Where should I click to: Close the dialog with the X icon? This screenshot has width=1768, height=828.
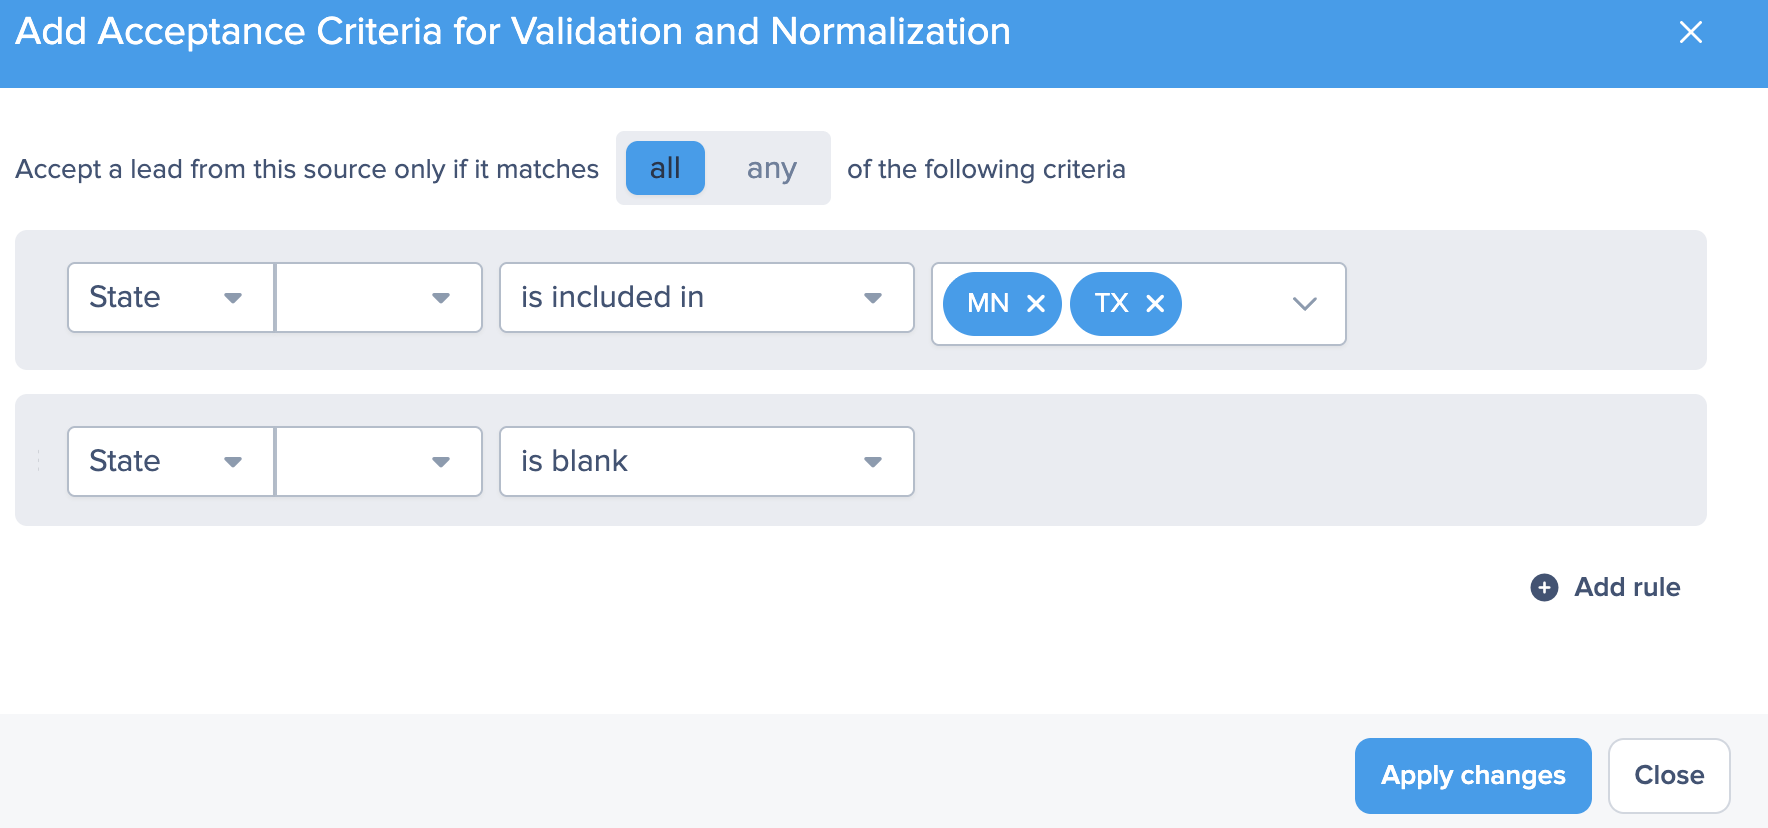(1690, 33)
